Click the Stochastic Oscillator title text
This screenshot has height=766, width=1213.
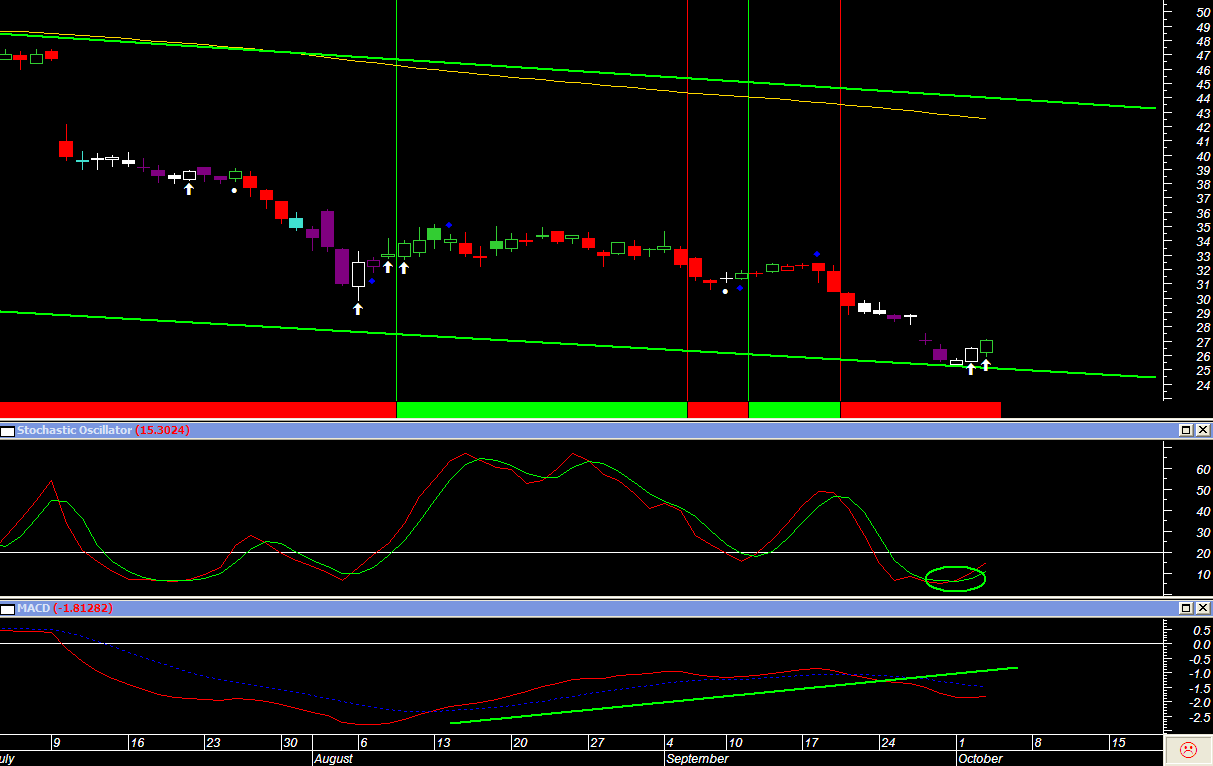[x=75, y=430]
